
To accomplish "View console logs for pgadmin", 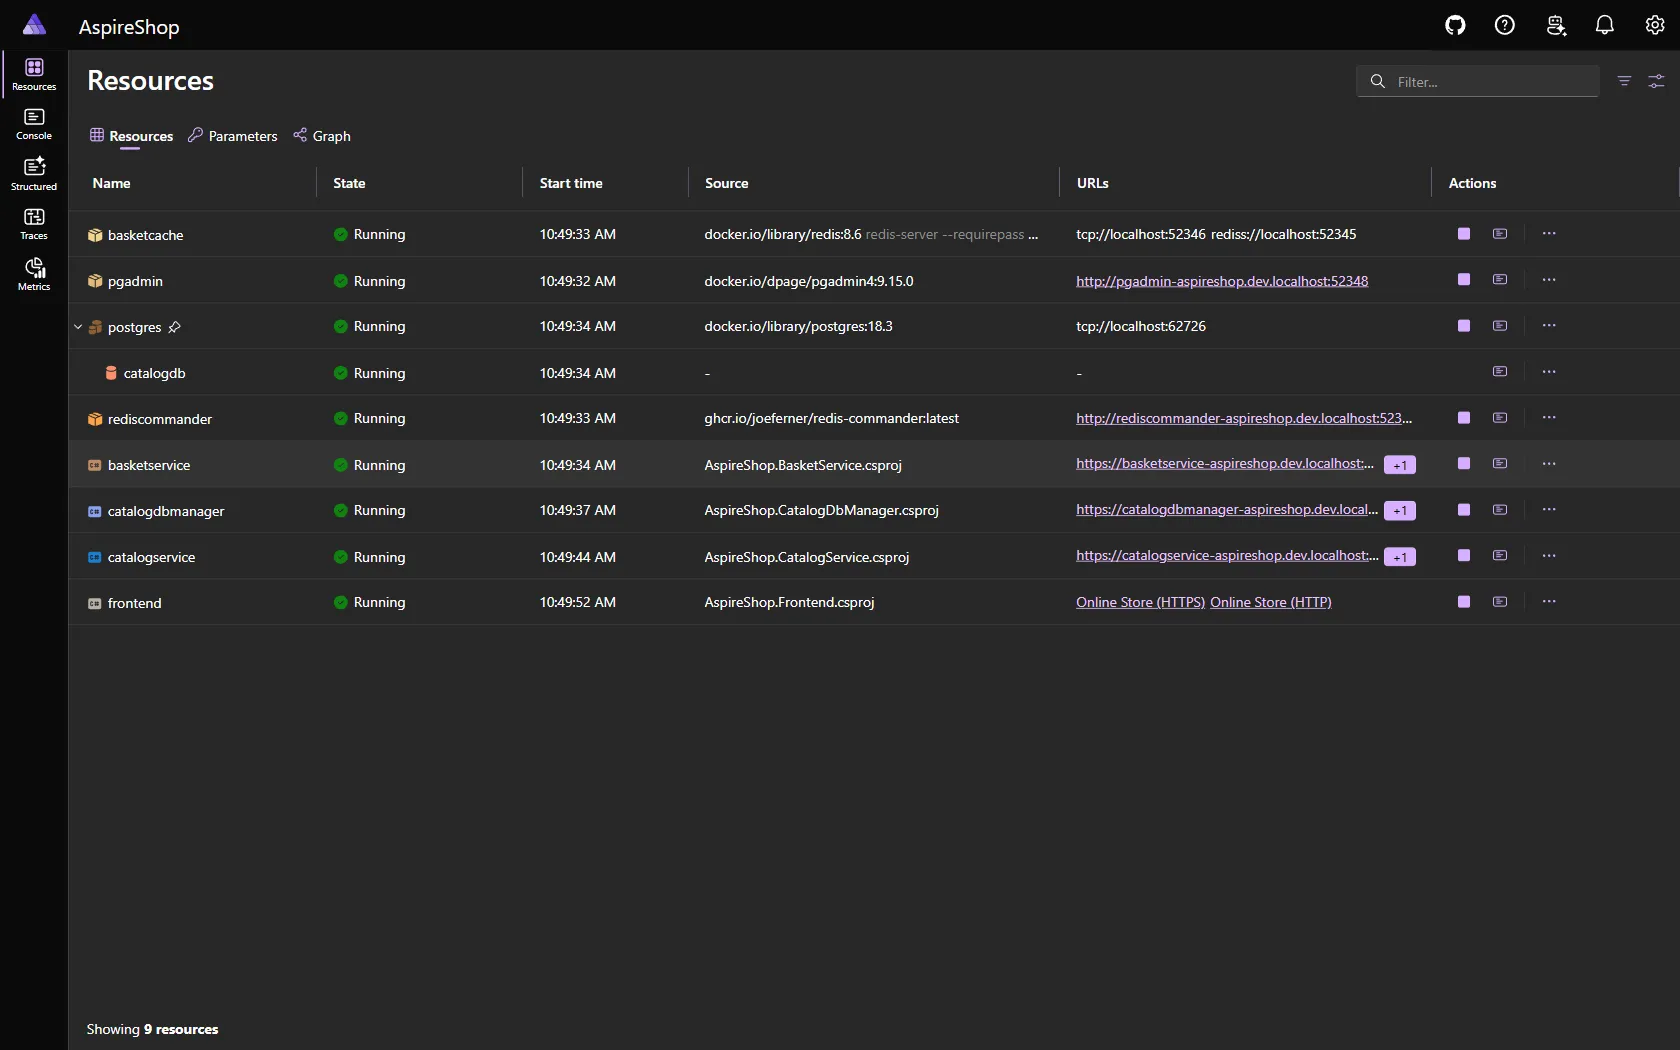I will coord(1500,280).
